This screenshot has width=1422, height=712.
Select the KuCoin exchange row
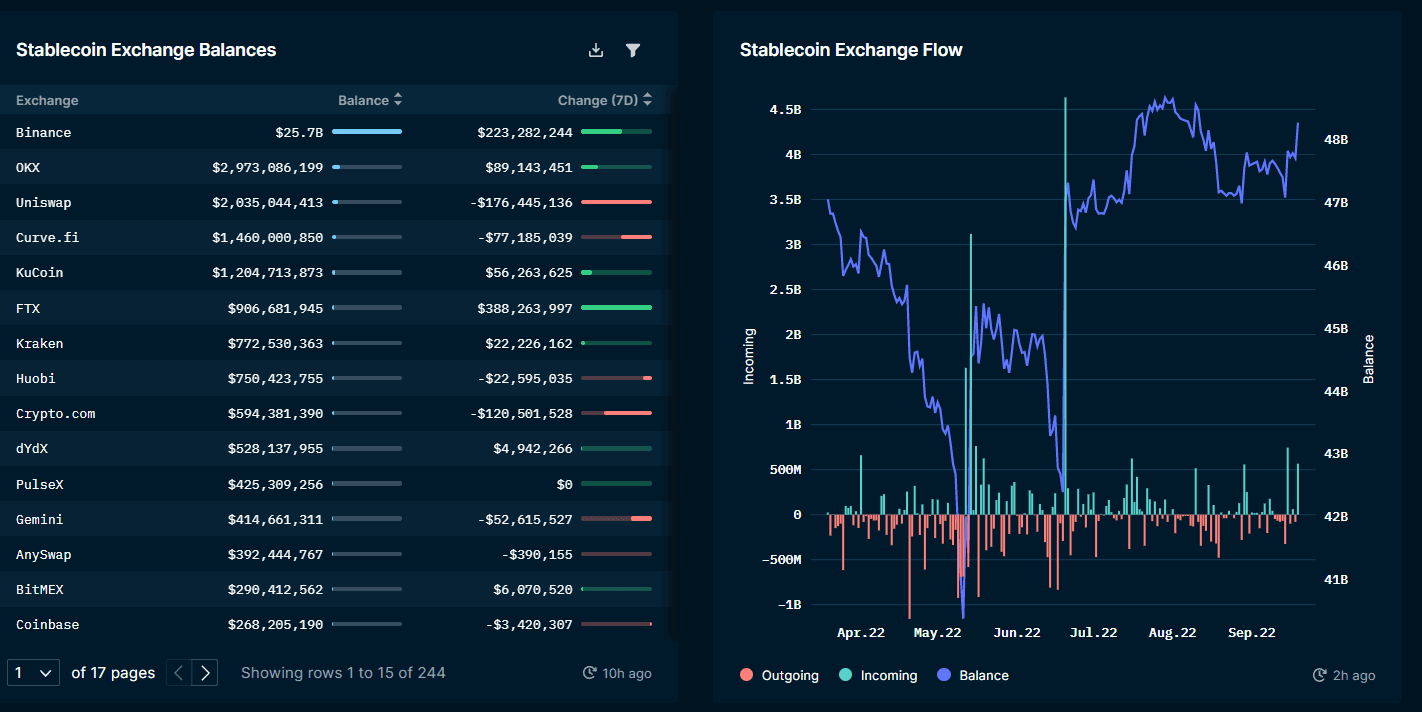tap(334, 272)
